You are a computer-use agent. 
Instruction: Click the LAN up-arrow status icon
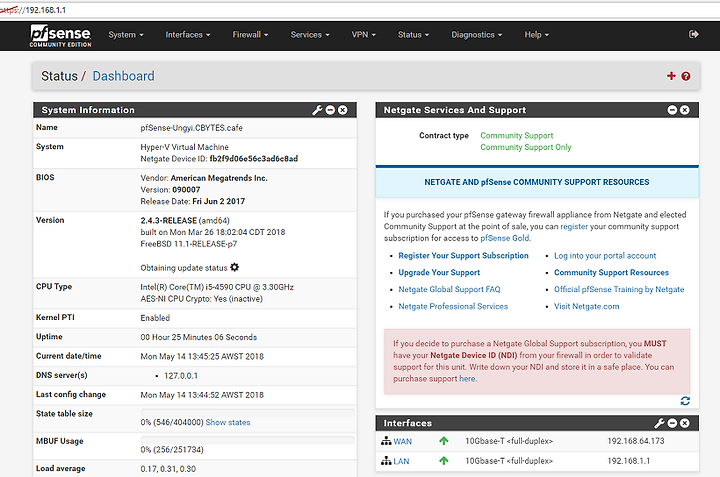444,461
